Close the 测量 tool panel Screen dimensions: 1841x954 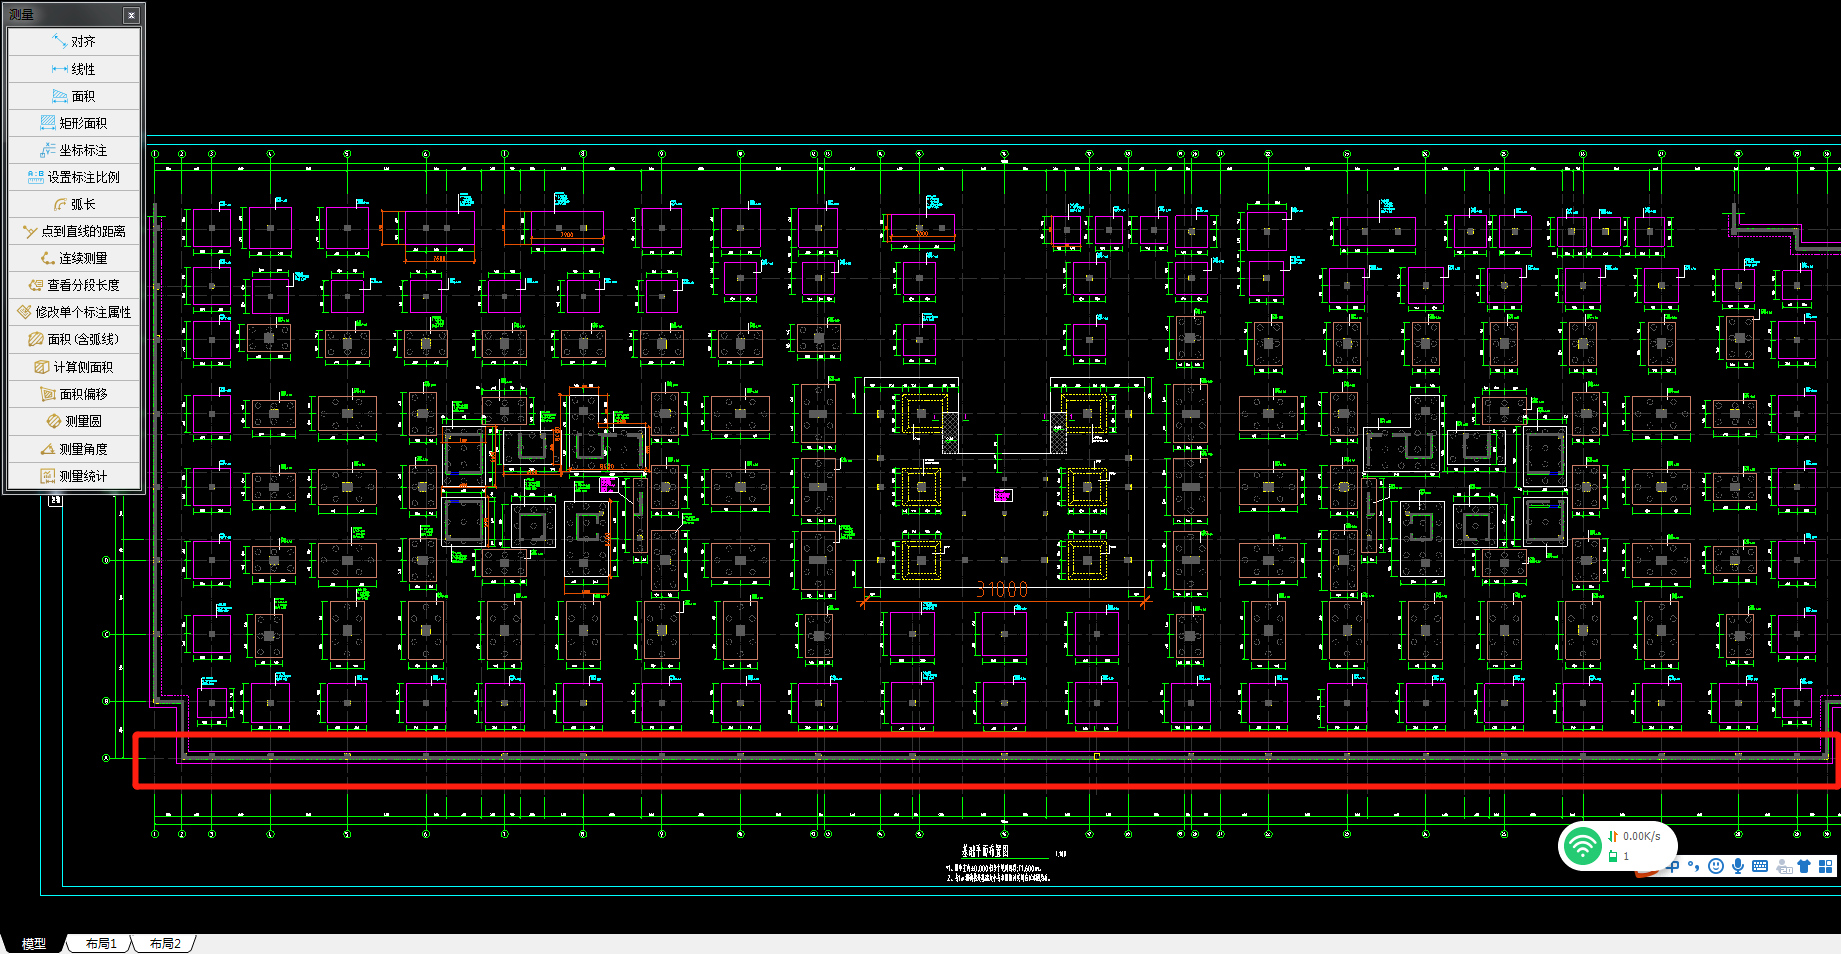pyautogui.click(x=131, y=15)
